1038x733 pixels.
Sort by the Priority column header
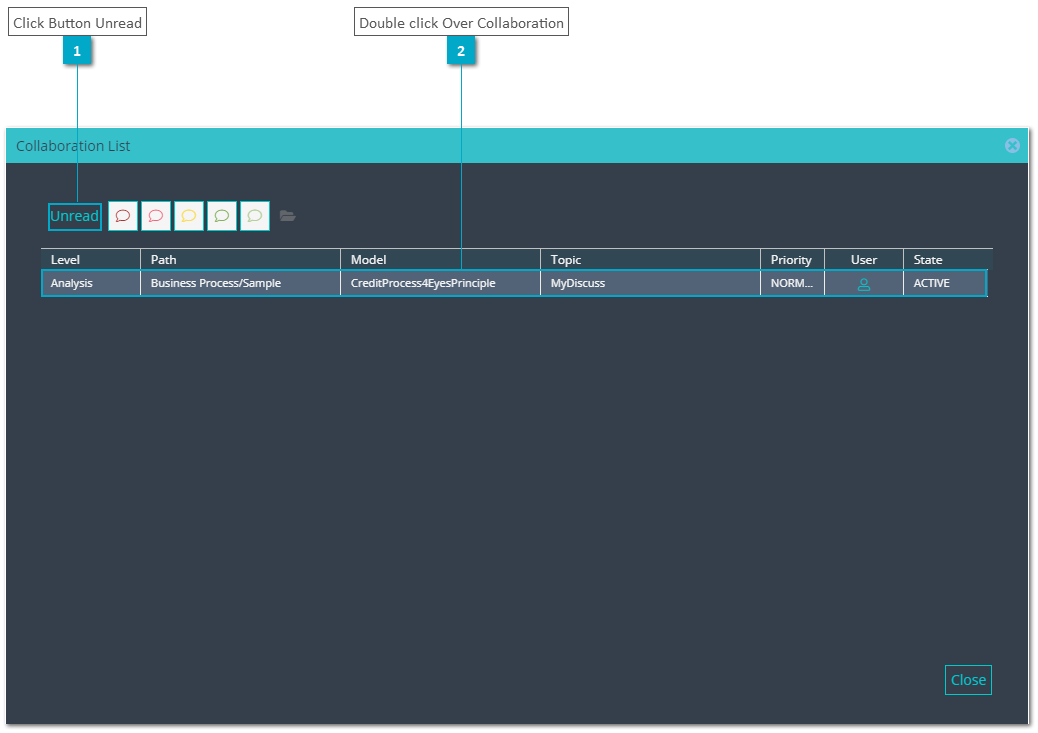click(792, 260)
